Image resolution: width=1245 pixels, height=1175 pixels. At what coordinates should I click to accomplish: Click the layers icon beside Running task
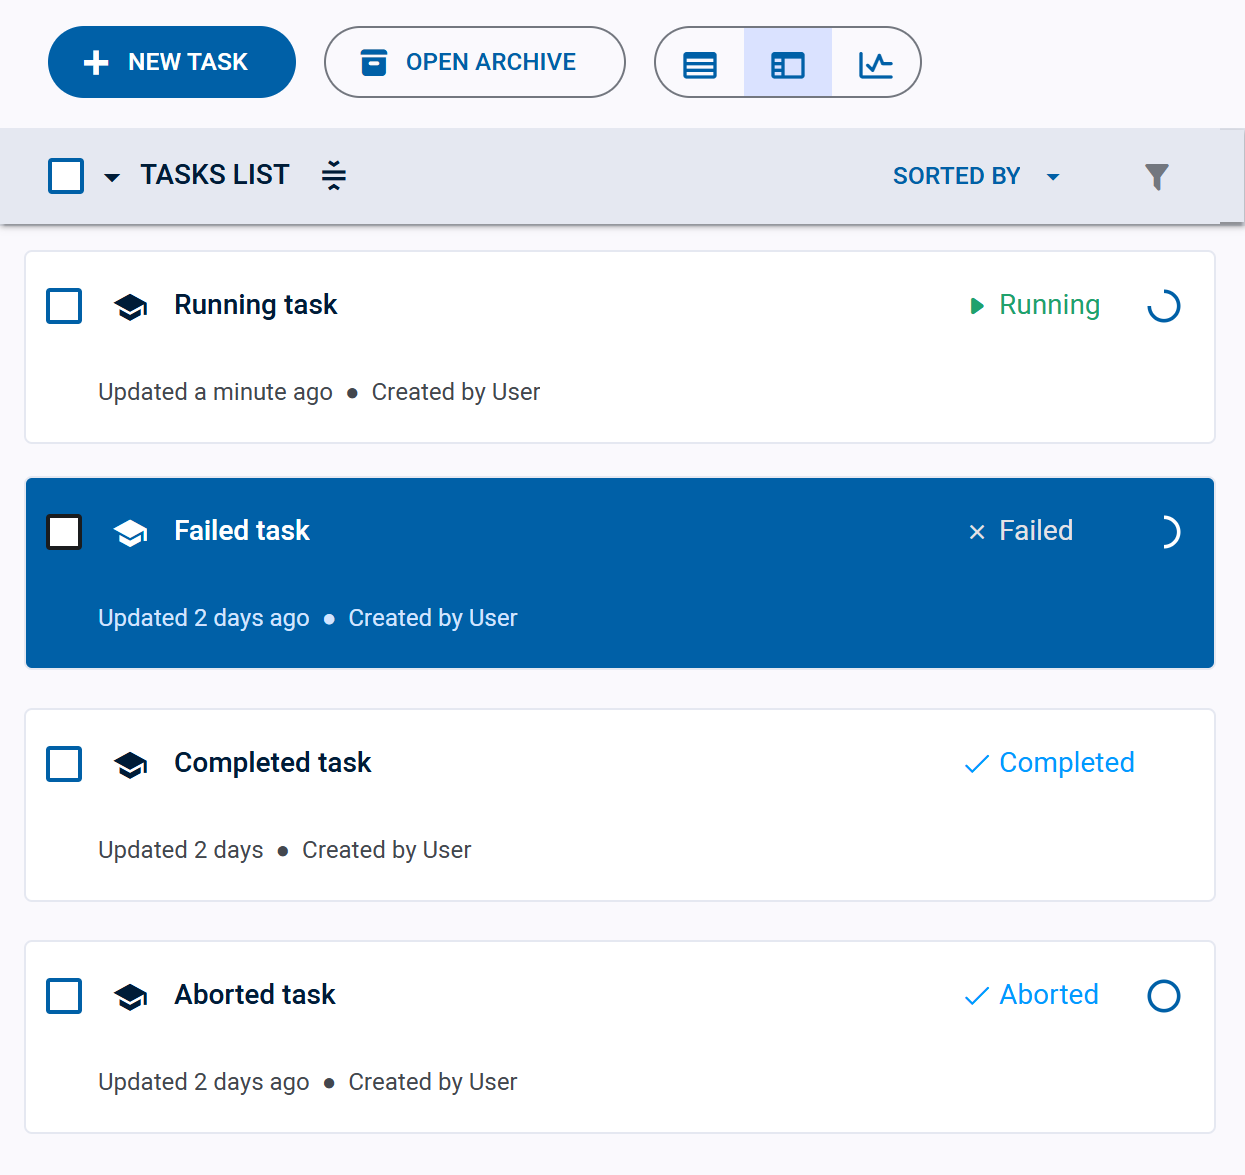130,306
